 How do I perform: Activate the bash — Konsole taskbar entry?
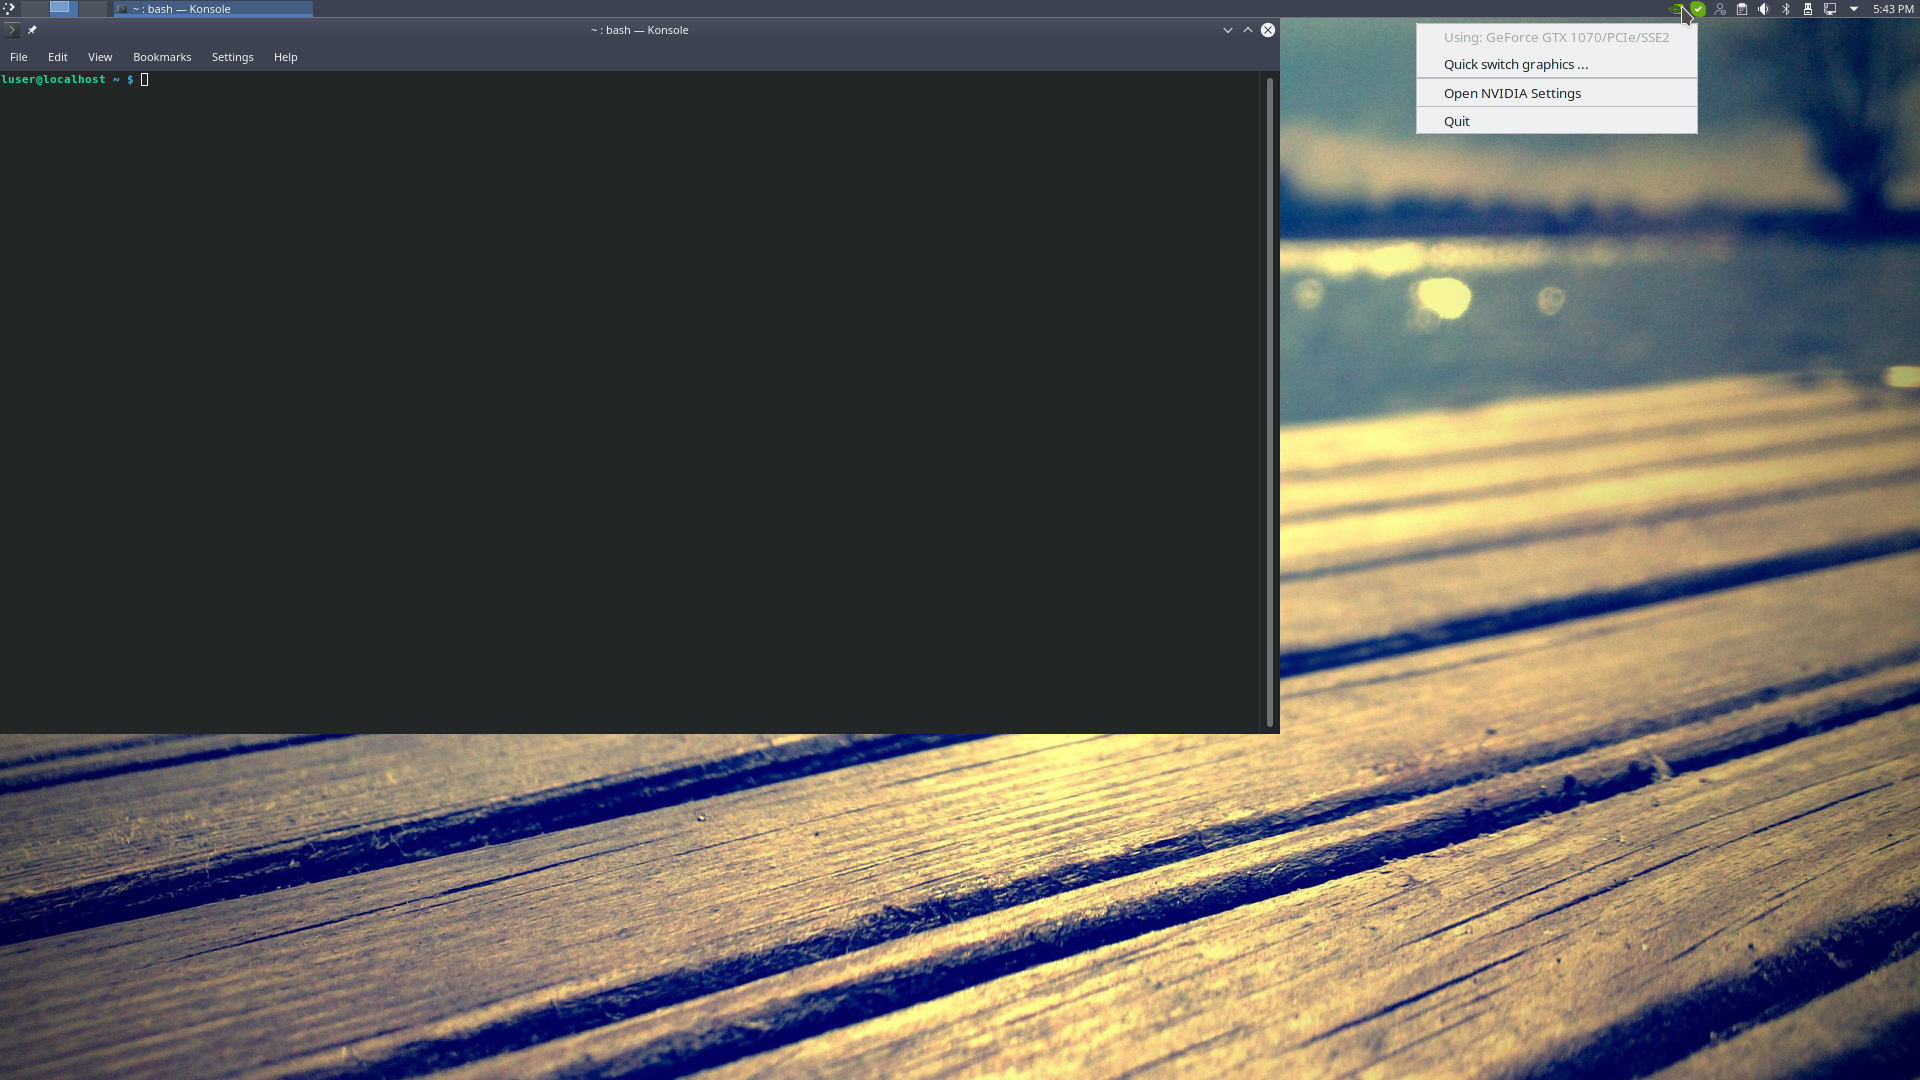[x=213, y=9]
